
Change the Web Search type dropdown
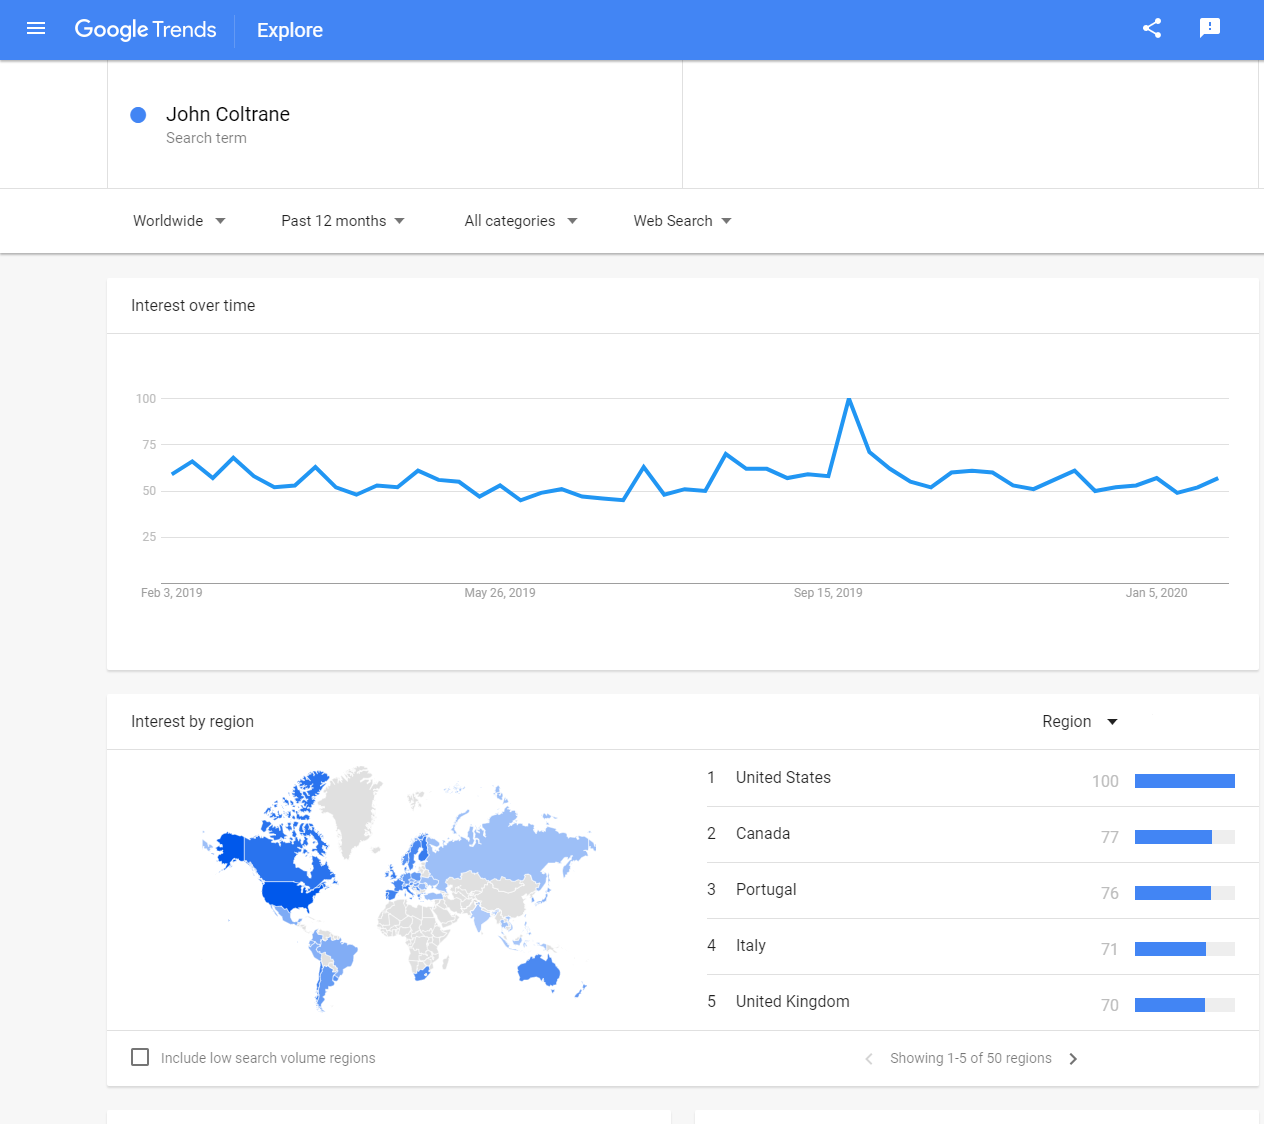(681, 220)
